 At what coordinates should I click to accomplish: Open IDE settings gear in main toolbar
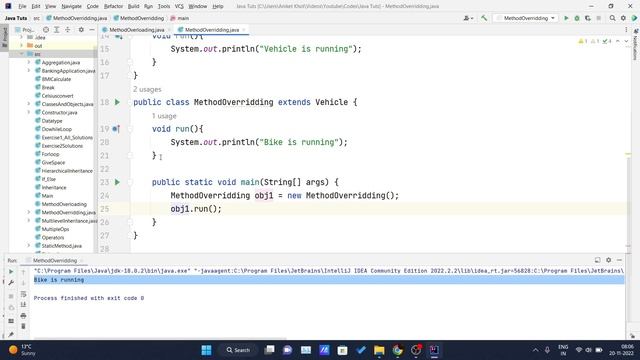[623, 18]
